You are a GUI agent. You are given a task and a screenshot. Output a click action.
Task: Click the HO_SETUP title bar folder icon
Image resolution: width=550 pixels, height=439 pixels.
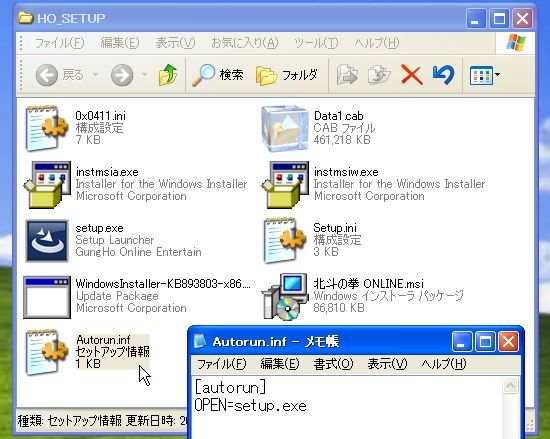(x=26, y=18)
